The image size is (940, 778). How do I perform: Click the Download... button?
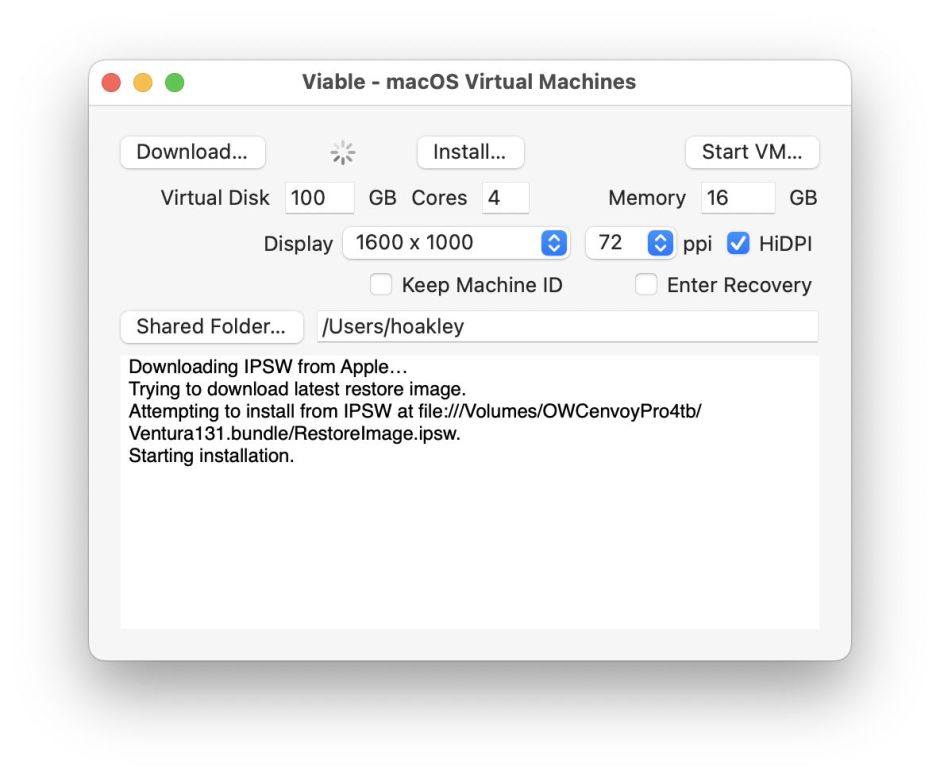pyautogui.click(x=192, y=152)
